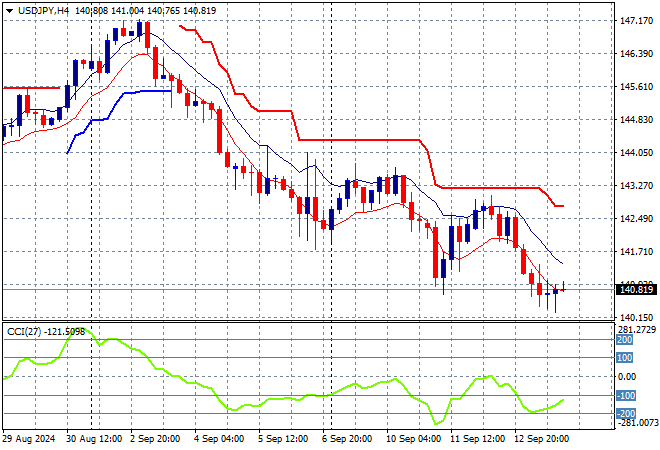
Task: Select the thick red stepped trailing line
Action: pyautogui.click(x=360, y=140)
